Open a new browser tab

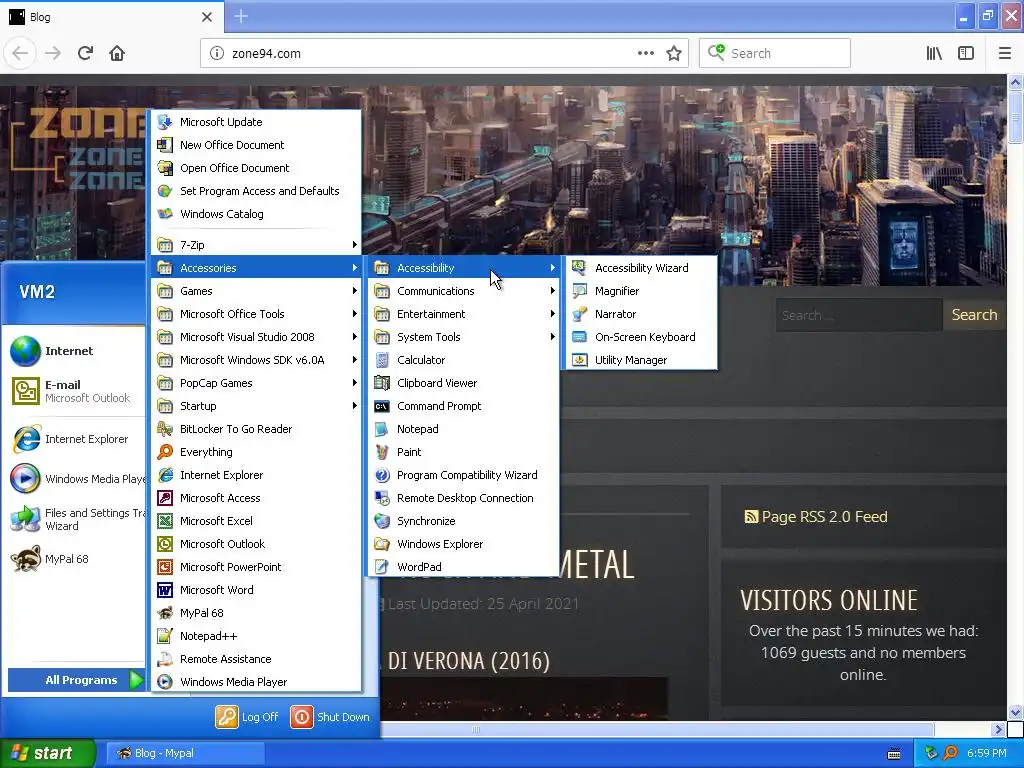241,16
